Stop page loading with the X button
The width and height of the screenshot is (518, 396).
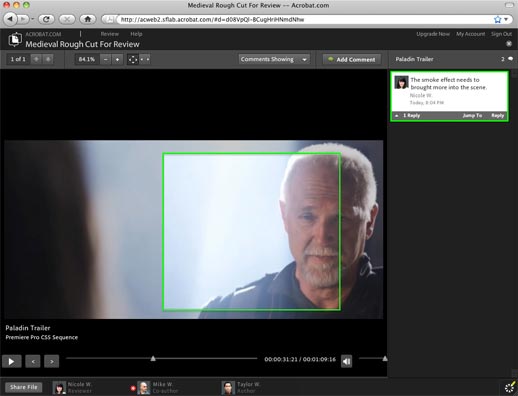coord(67,19)
